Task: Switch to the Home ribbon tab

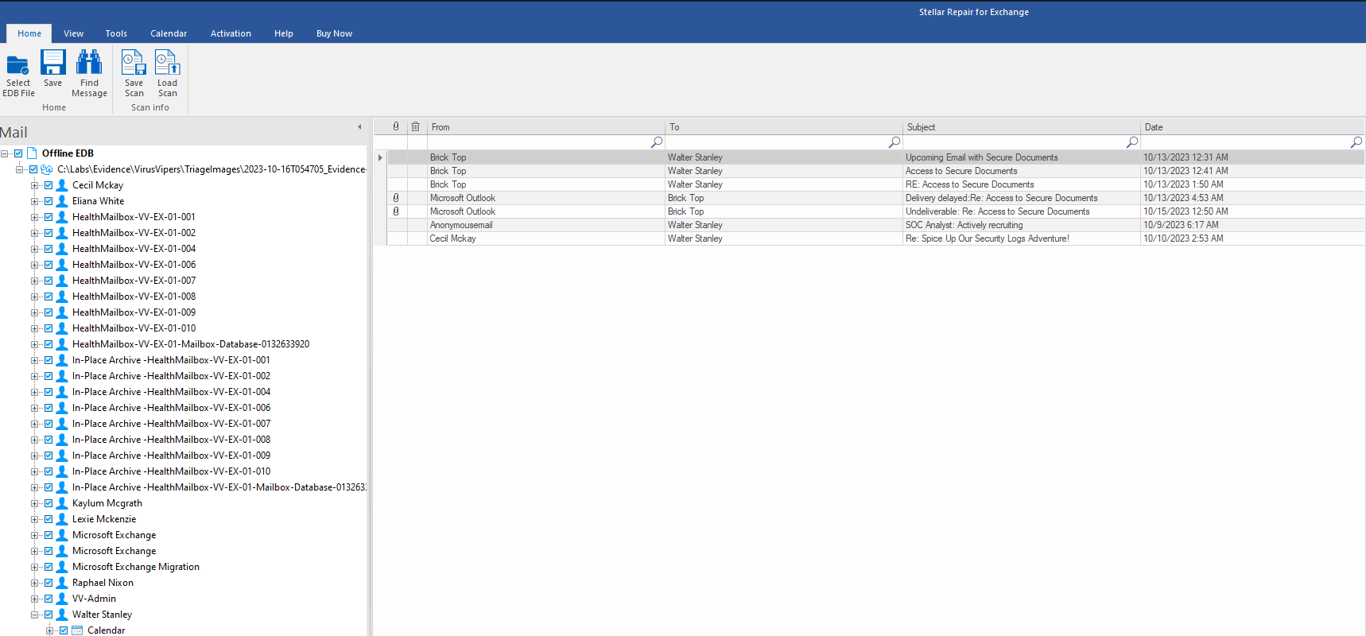Action: (x=29, y=33)
